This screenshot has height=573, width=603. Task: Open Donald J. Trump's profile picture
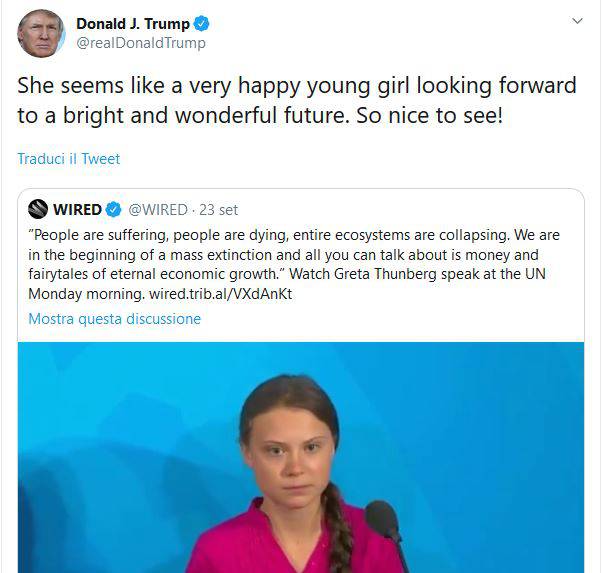(41, 33)
